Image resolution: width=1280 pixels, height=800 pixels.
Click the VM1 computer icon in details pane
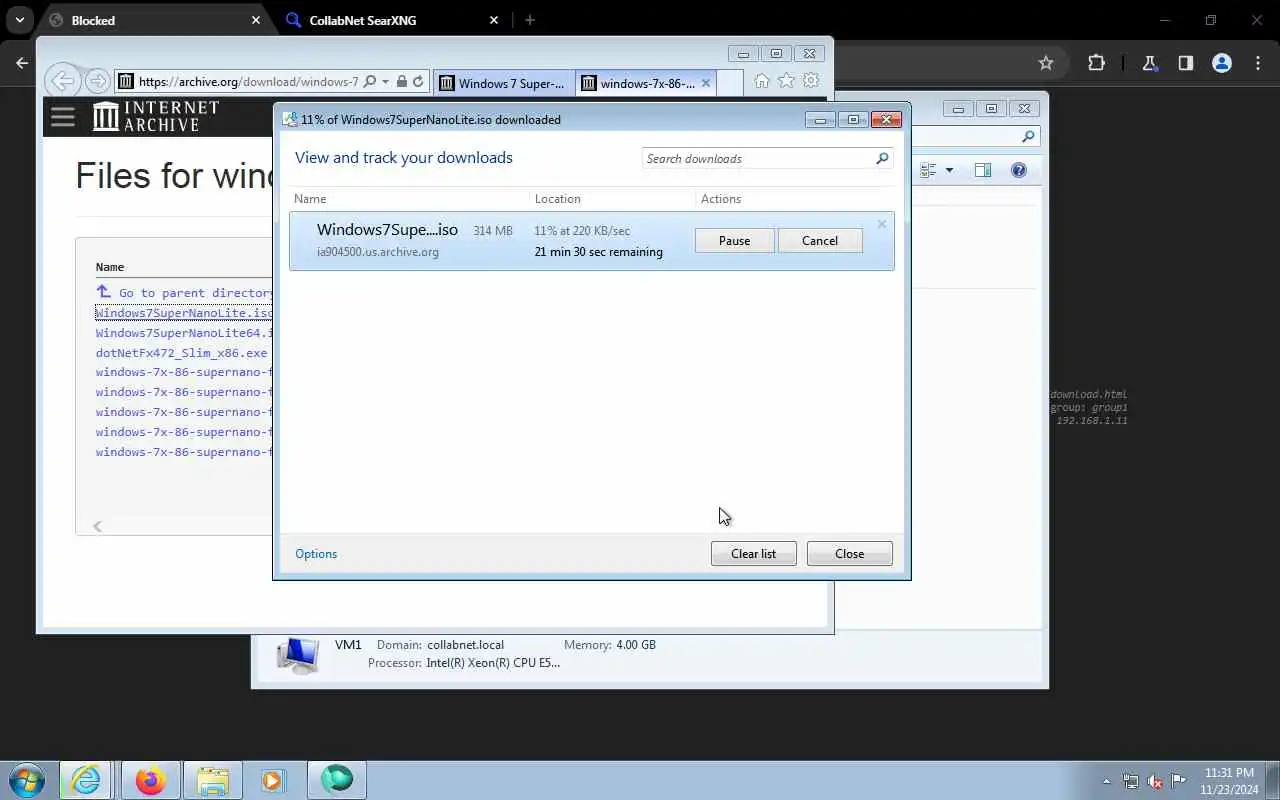click(298, 655)
